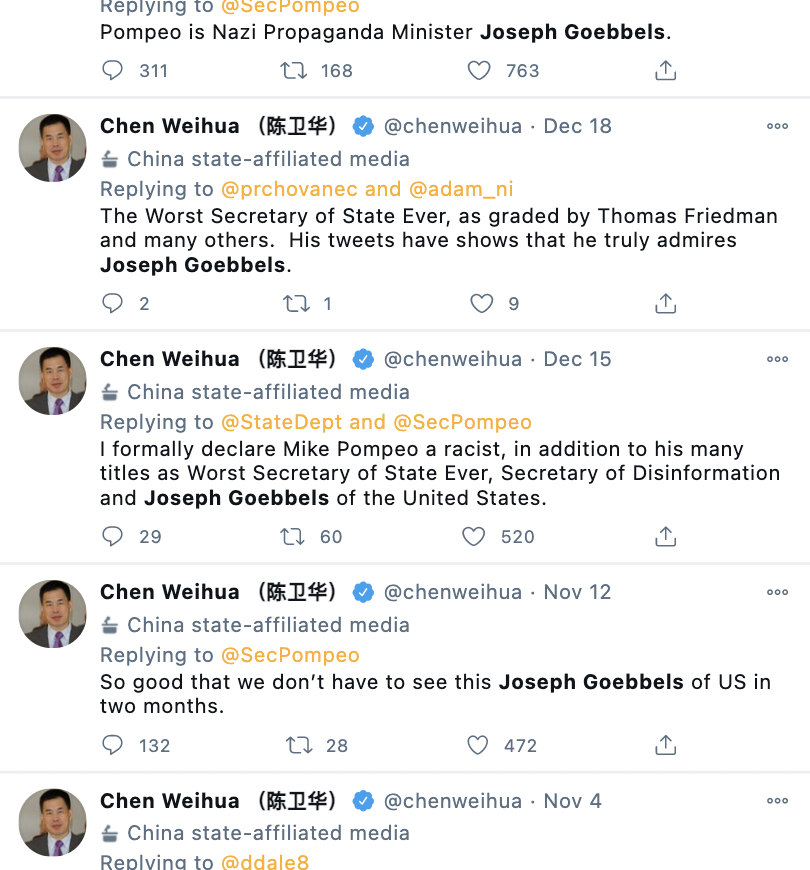
Task: Open Chen Weihua's avatar on Dec 18 tweet
Action: click(53, 148)
